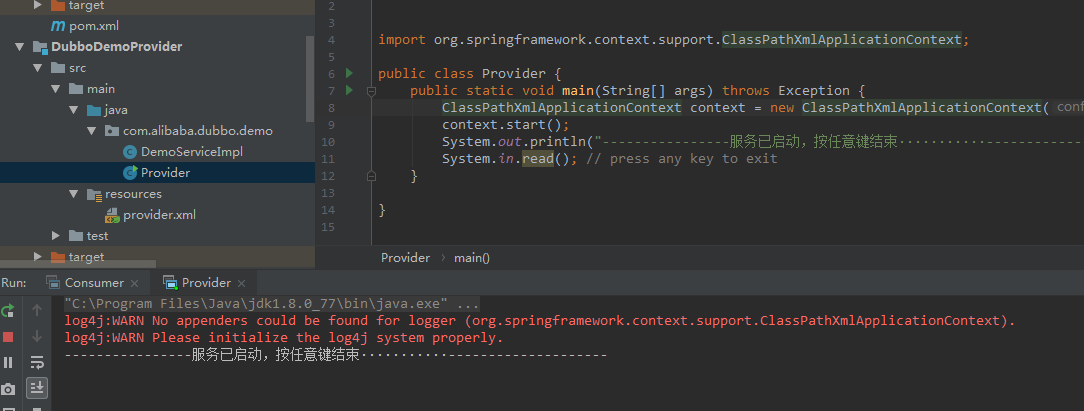Stop the running process with red square

[x=8, y=337]
